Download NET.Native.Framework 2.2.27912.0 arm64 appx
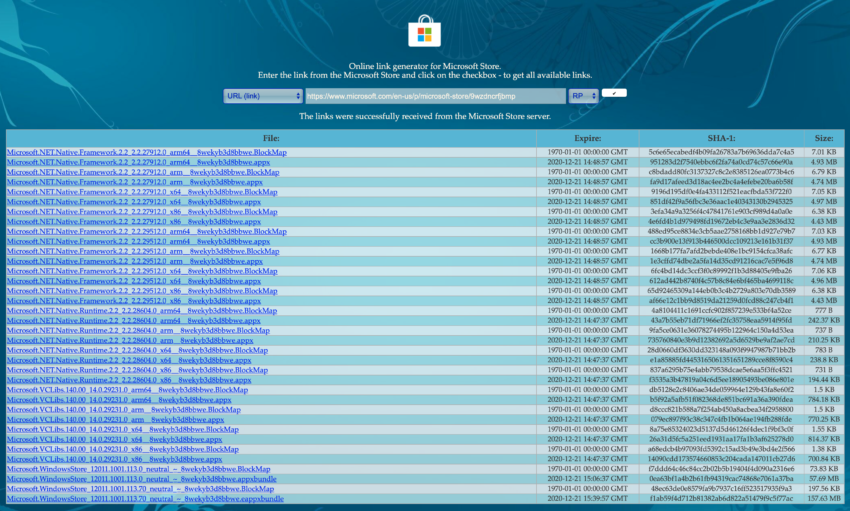 pos(138,162)
